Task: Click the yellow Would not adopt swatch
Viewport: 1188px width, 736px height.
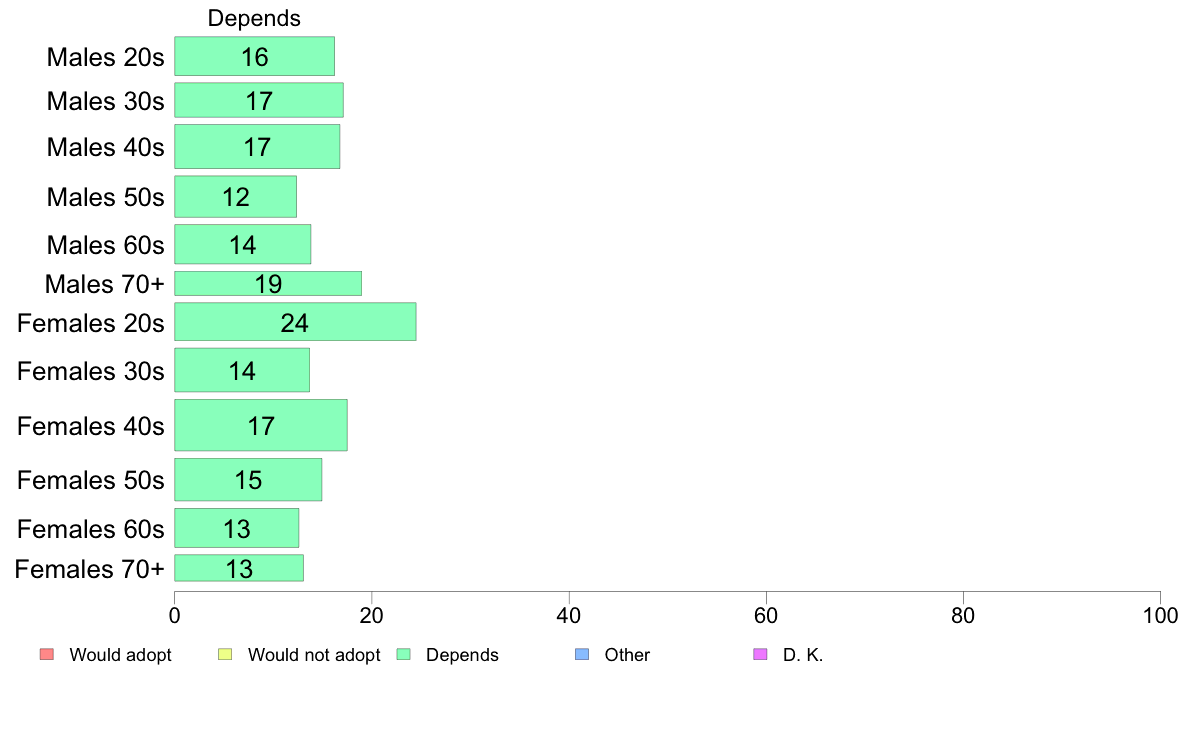Action: coord(225,654)
